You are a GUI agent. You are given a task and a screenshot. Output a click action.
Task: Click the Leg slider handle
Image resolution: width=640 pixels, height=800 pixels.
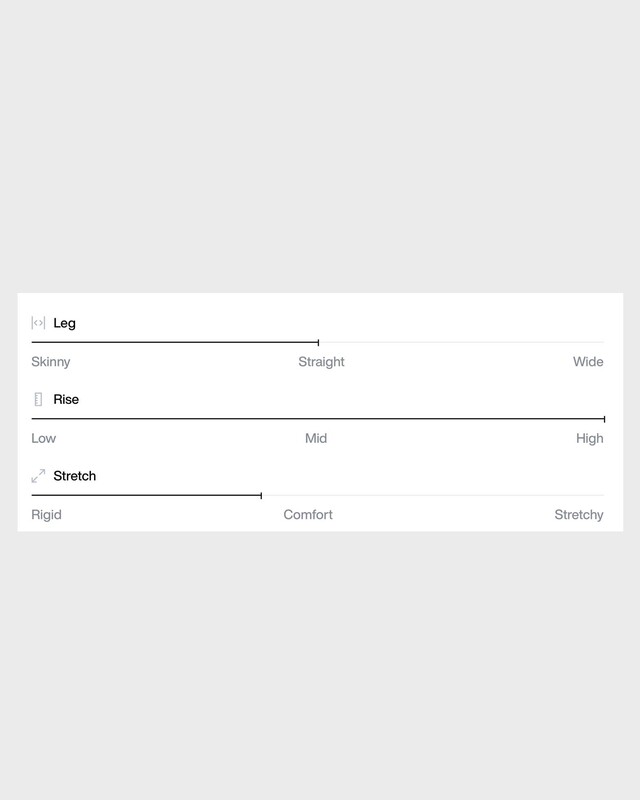[x=318, y=342]
